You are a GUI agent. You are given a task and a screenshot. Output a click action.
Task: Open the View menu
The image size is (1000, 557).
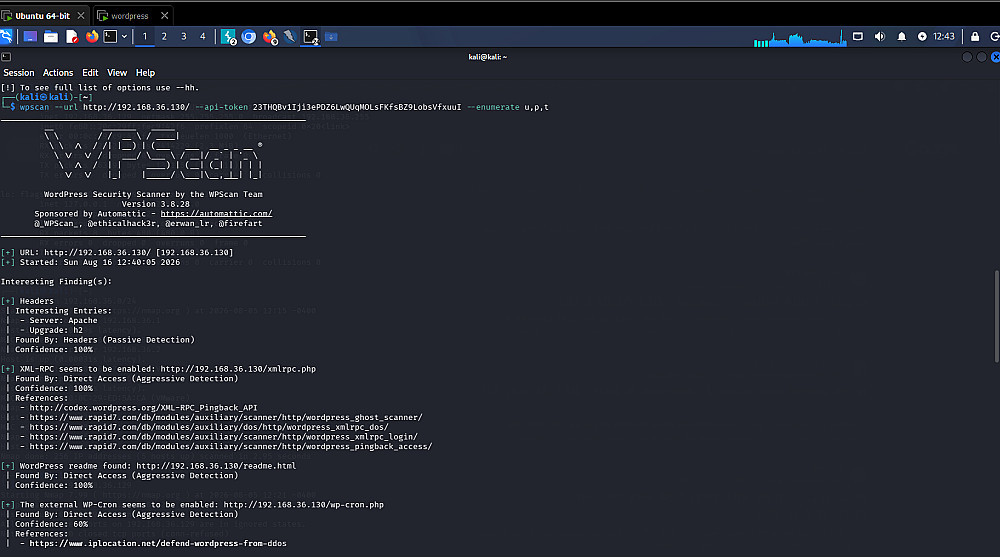[x=117, y=73]
